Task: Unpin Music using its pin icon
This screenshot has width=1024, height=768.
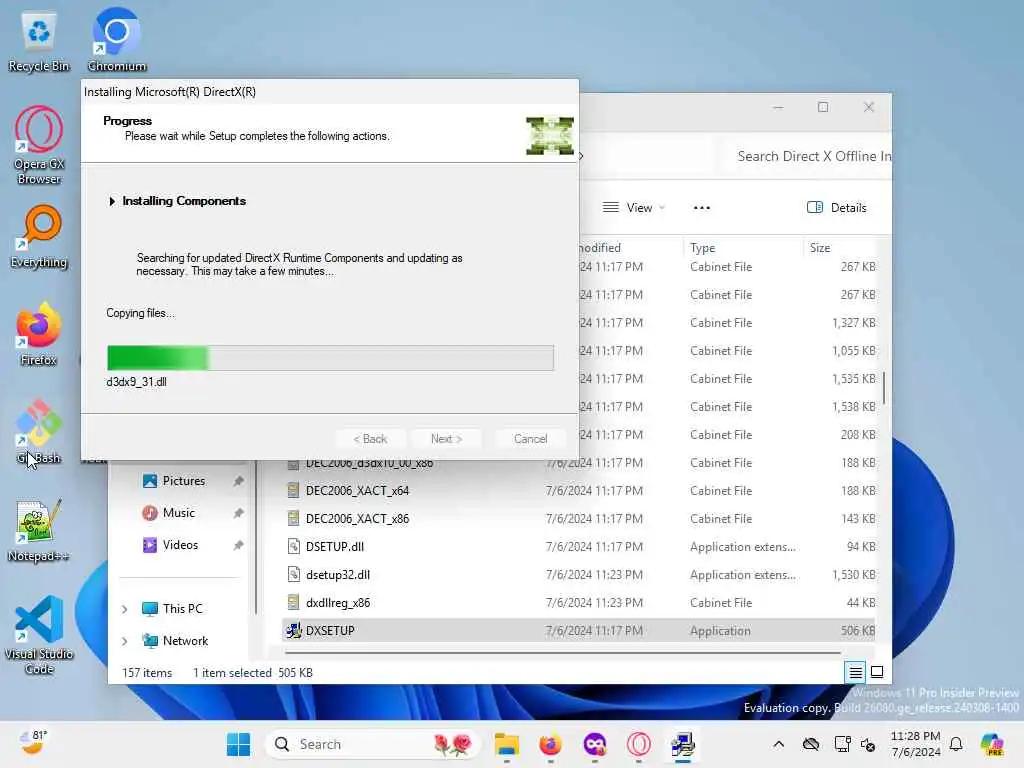Action: (x=238, y=513)
